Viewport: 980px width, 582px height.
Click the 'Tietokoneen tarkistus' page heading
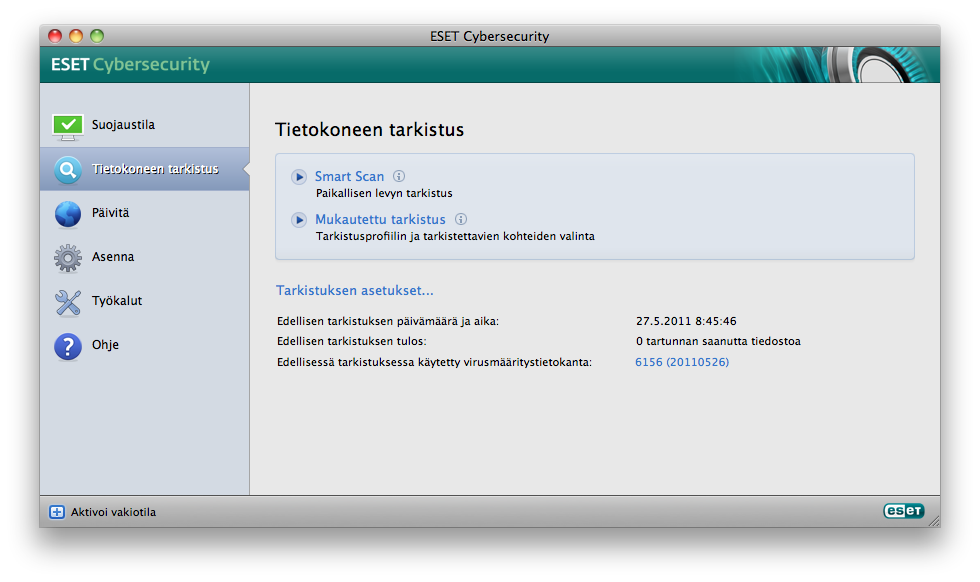[369, 129]
